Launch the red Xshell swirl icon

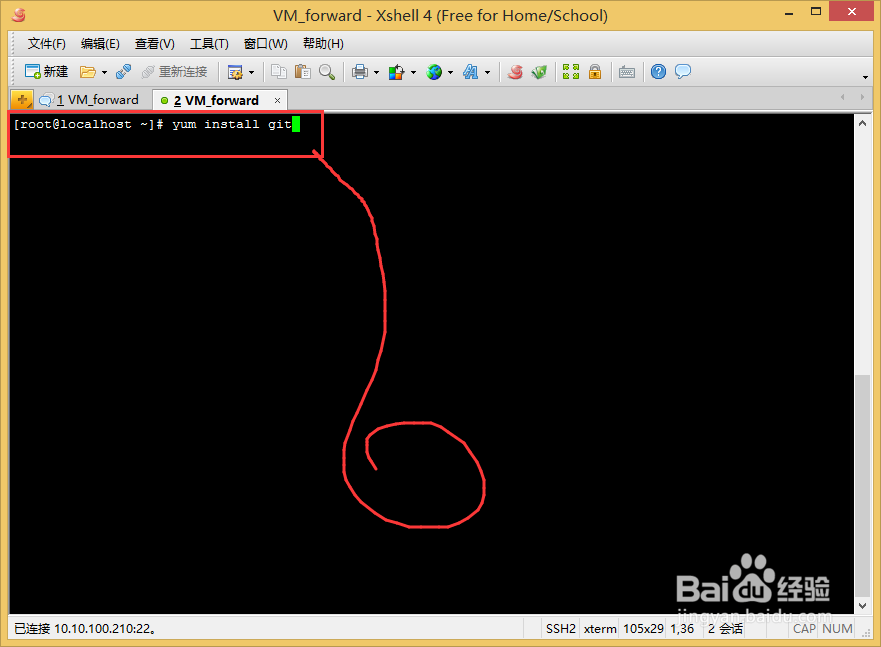pyautogui.click(x=515, y=71)
